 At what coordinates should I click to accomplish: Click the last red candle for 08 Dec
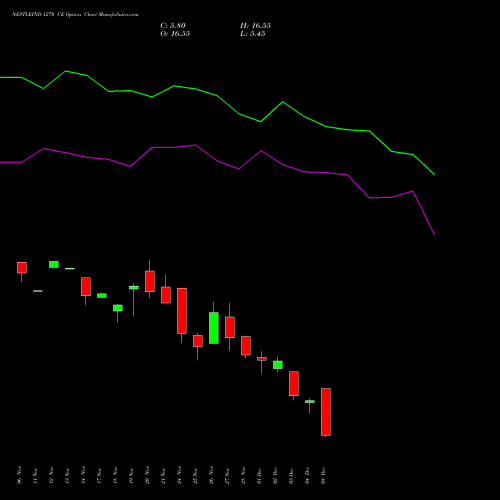(326, 412)
